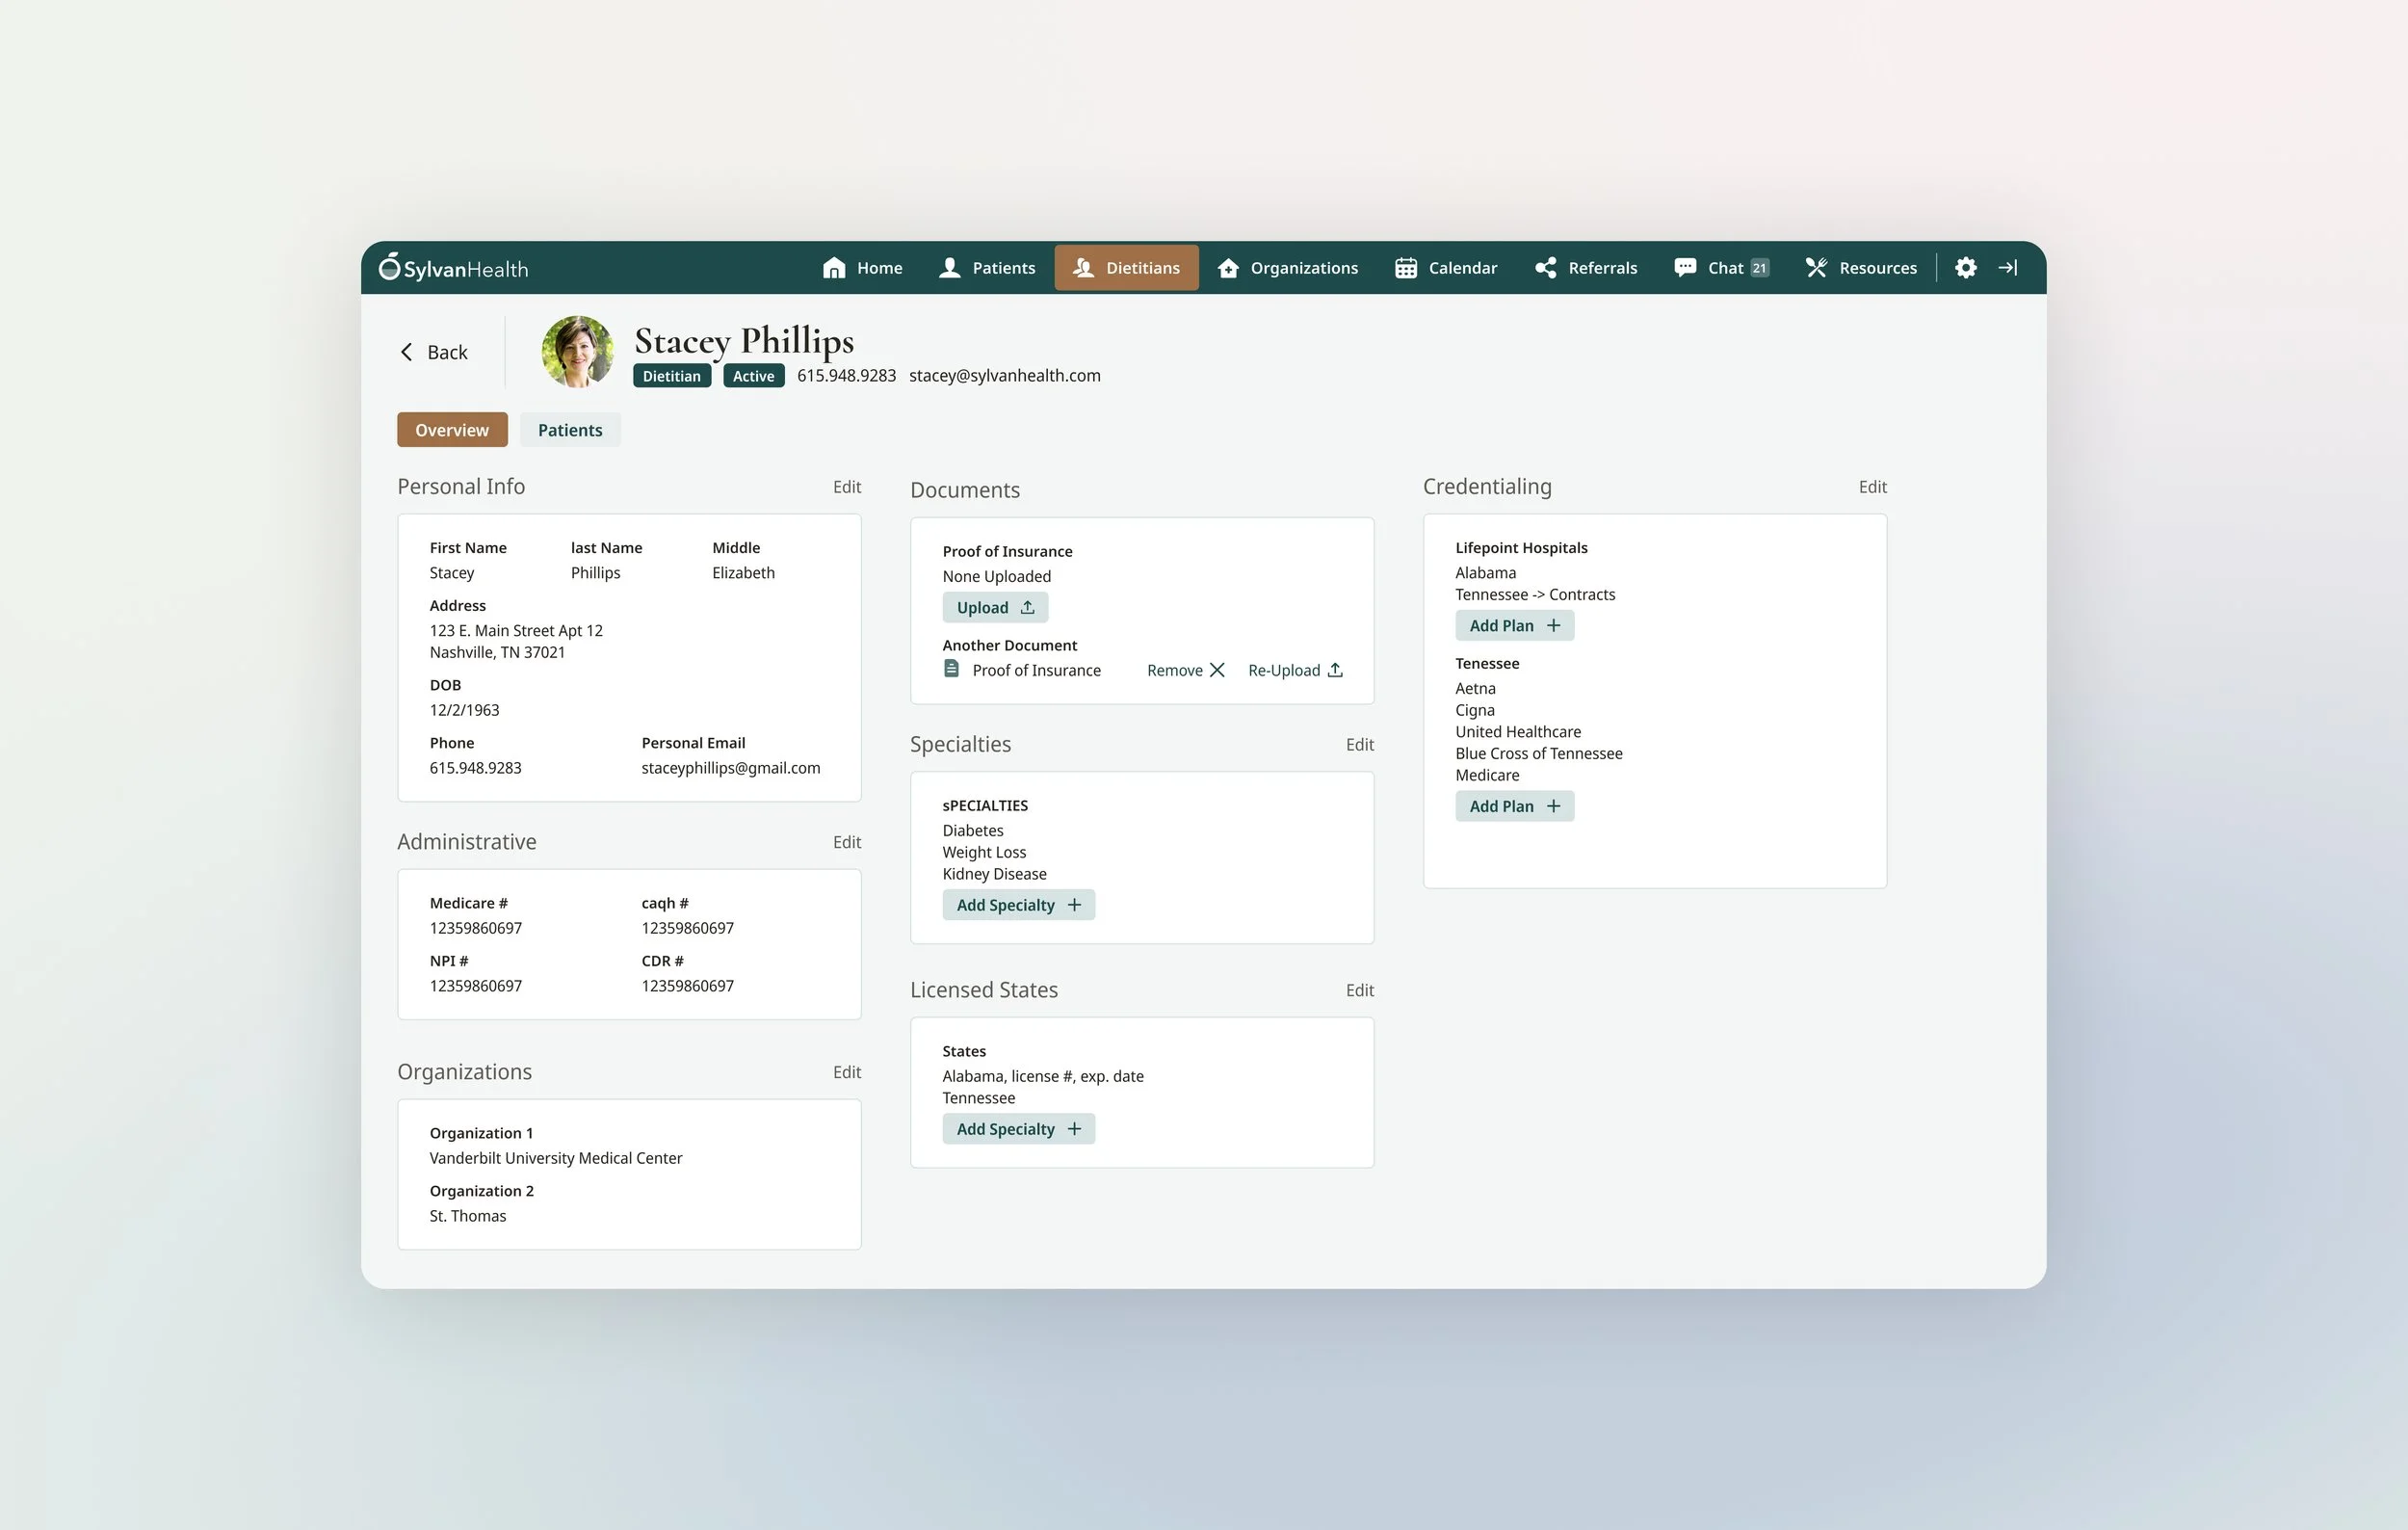Click Edit link for Personal Info
Image resolution: width=2408 pixels, height=1530 pixels.
pos(846,487)
